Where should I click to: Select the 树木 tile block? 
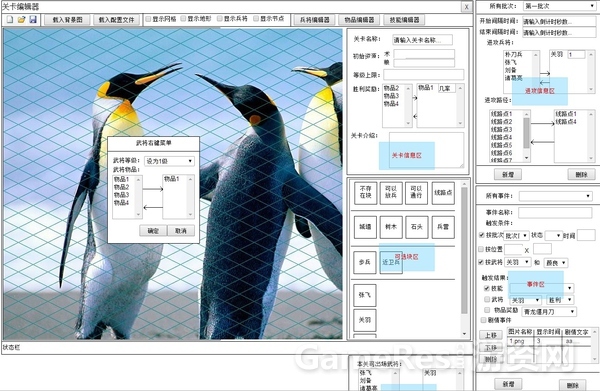coord(391,227)
